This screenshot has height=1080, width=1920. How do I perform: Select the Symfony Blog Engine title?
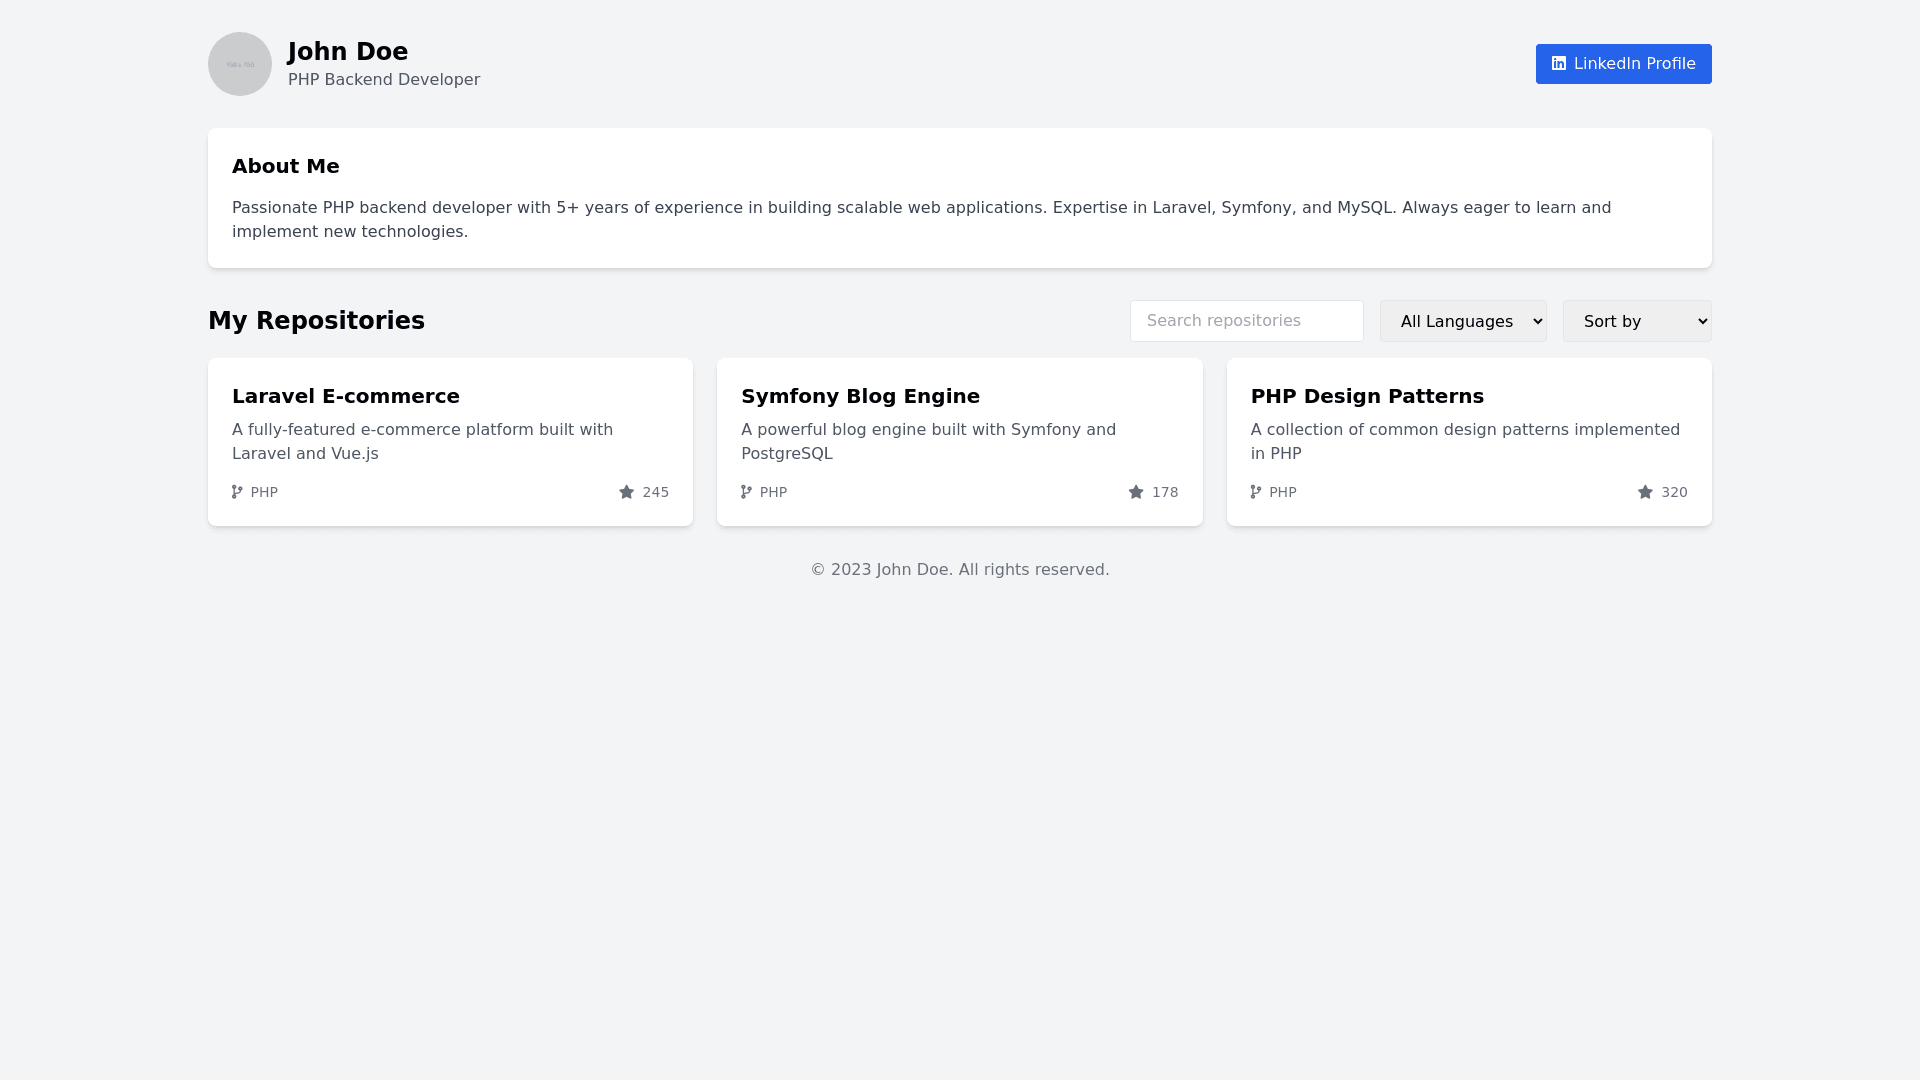coord(860,396)
